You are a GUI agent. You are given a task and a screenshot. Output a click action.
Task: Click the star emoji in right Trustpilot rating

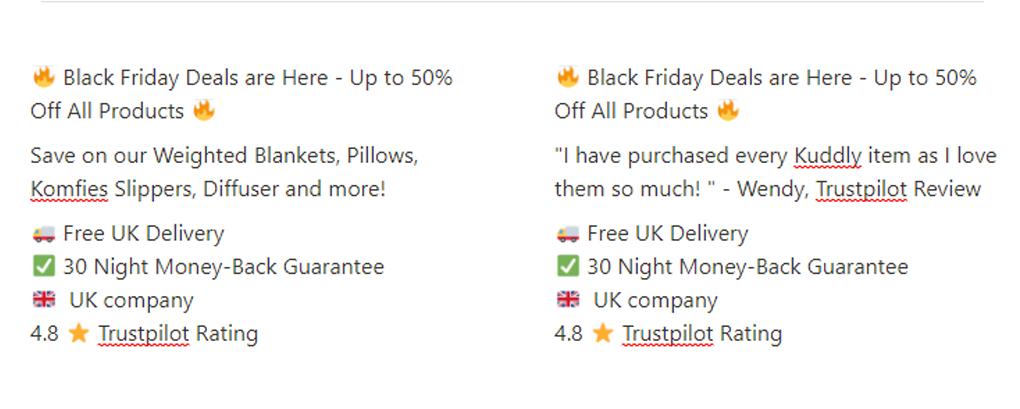pos(602,334)
